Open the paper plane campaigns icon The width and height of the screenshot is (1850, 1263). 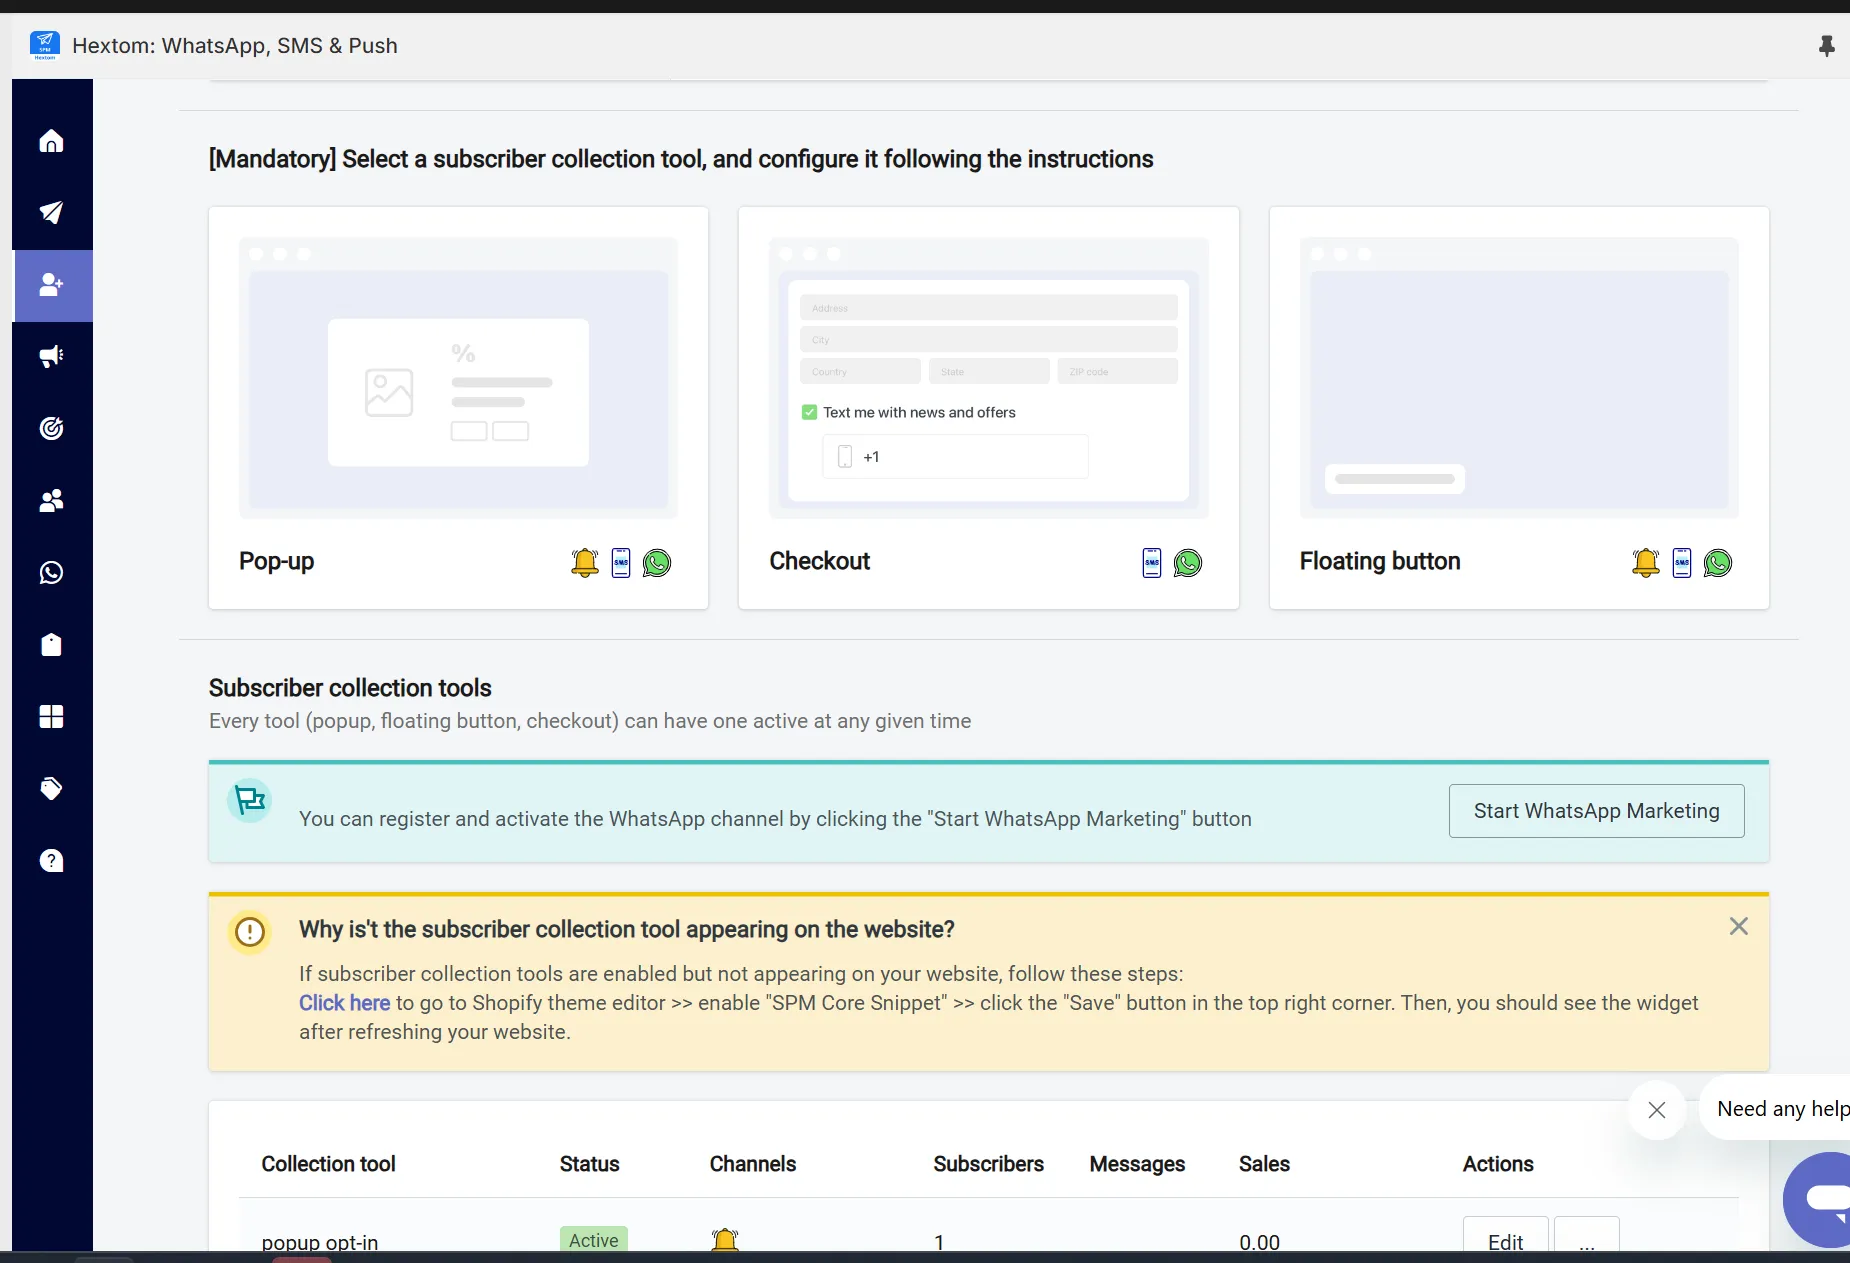point(51,212)
